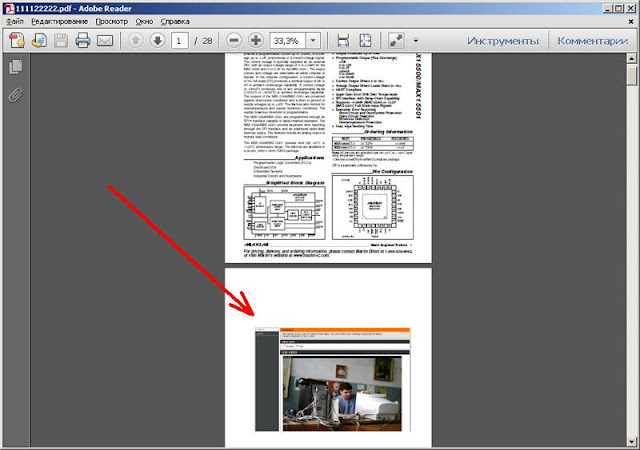Show attachments paperclip panel icon

pos(16,95)
